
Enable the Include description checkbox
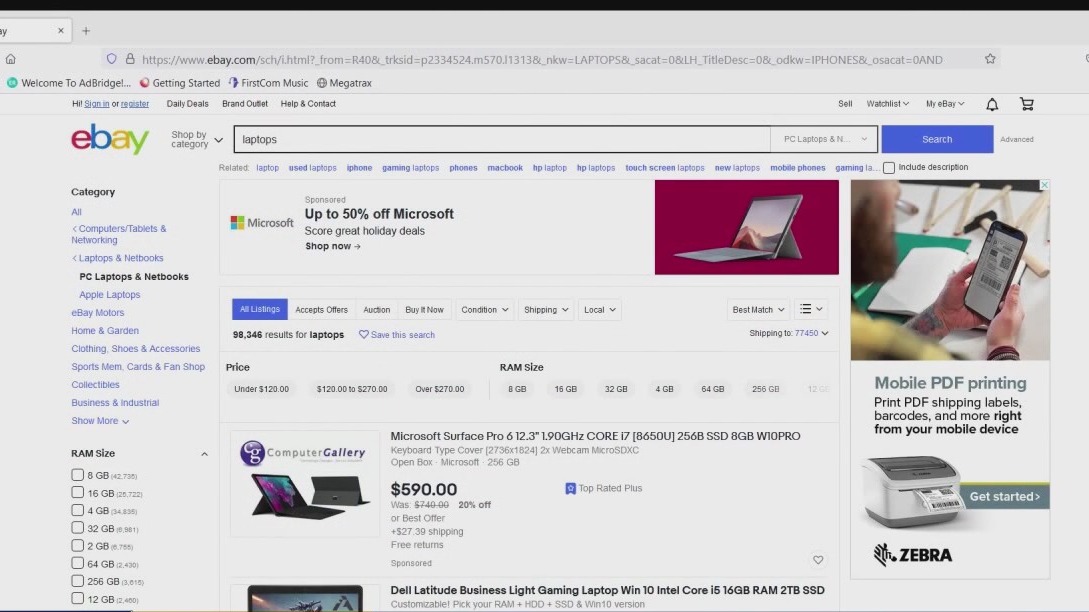(x=889, y=168)
